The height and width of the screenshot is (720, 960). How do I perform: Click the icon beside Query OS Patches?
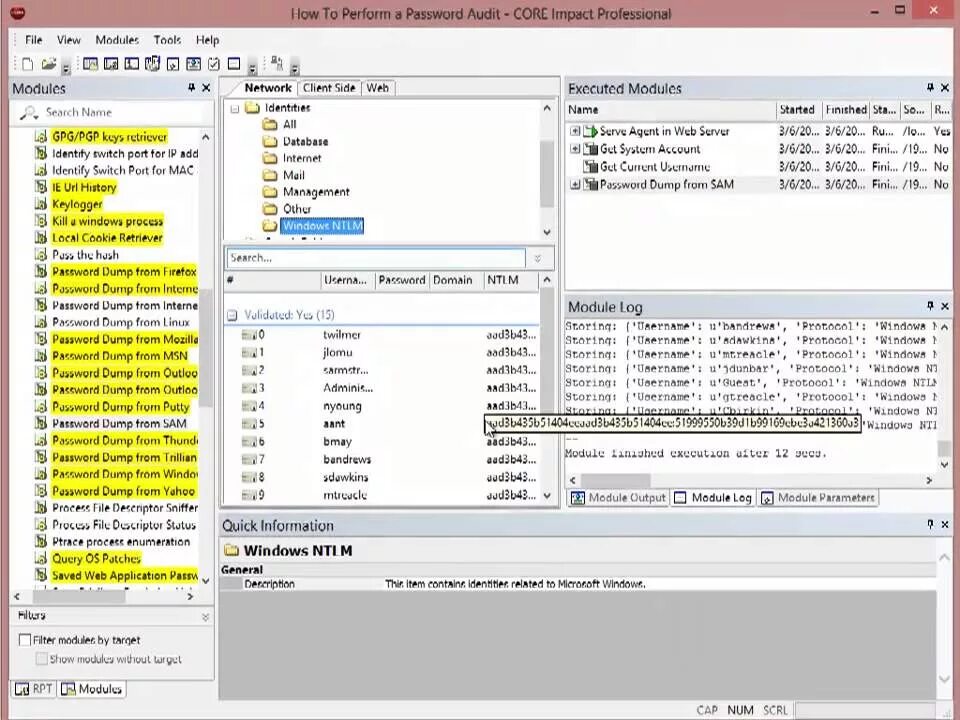coord(40,558)
